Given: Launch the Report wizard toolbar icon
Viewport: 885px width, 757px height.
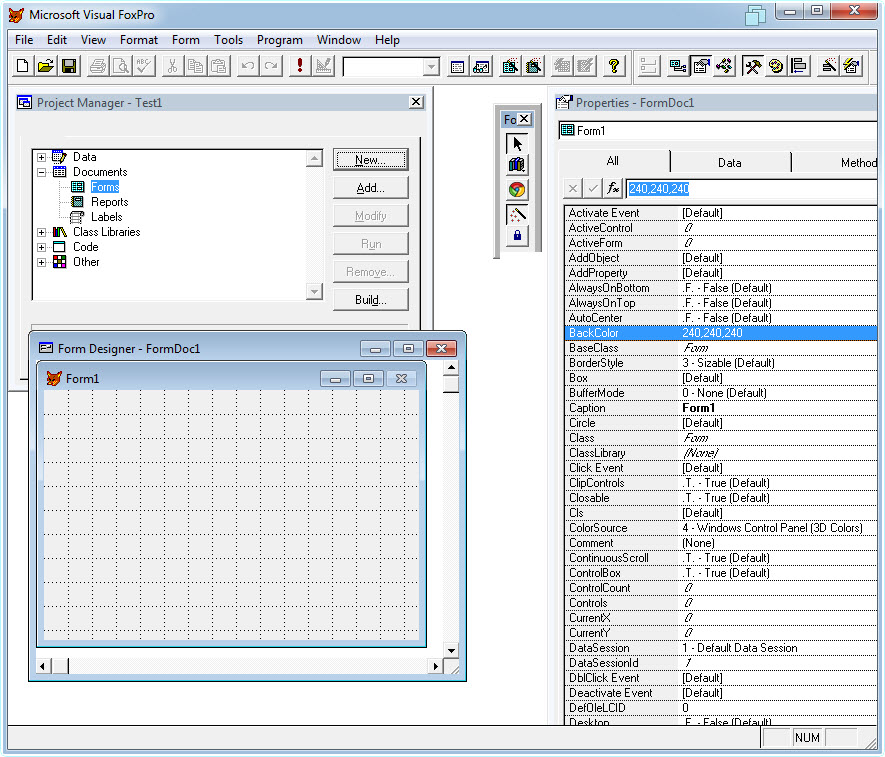Looking at the screenshot, I should pos(533,67).
